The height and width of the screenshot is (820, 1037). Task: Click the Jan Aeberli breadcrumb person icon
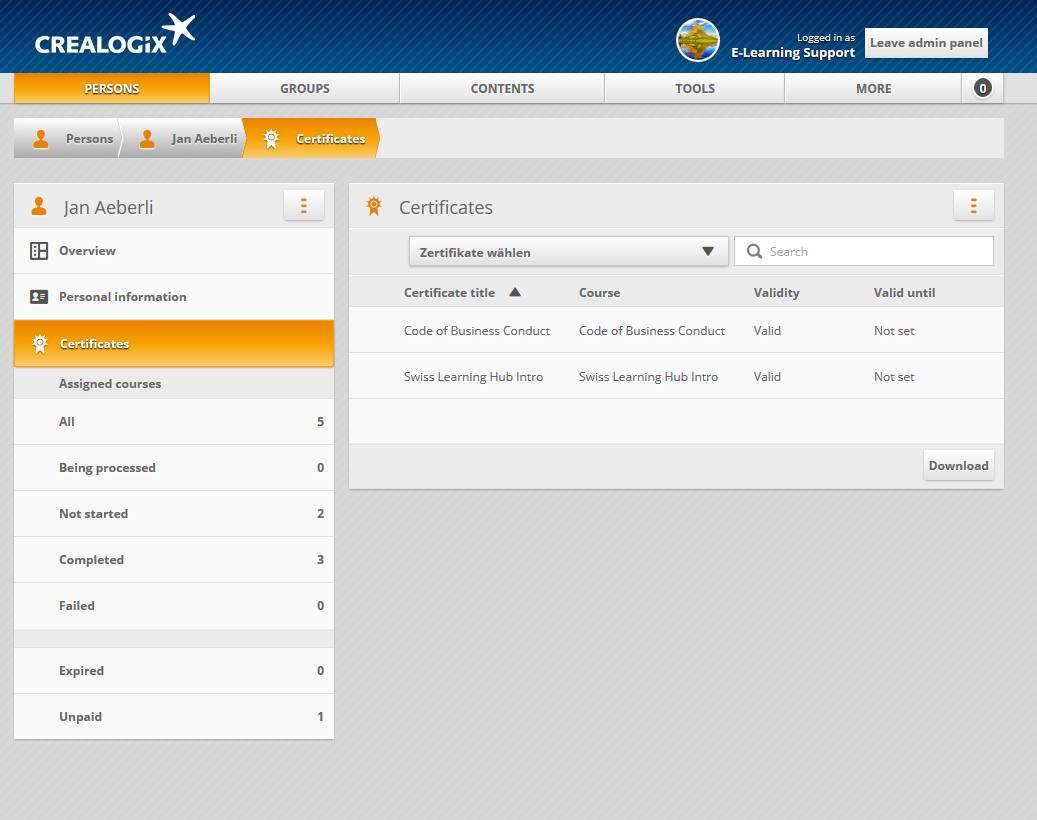point(147,139)
